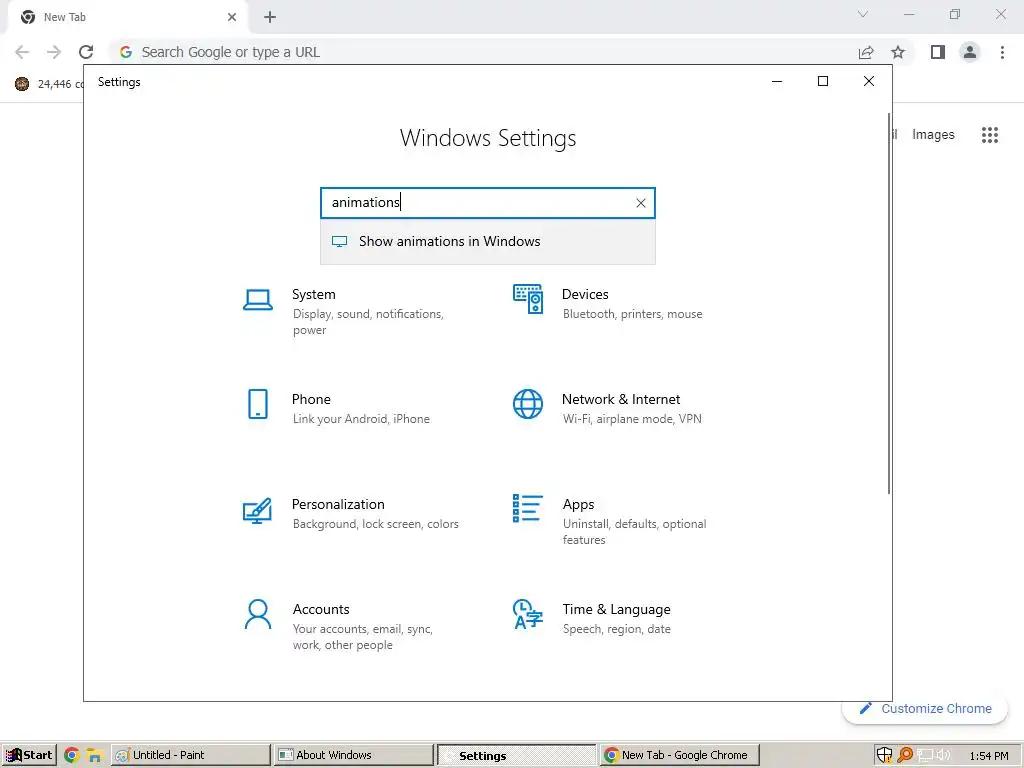Image resolution: width=1024 pixels, height=768 pixels.
Task: Switch to New Tab - Google Chrome taskbar button
Action: (680, 755)
